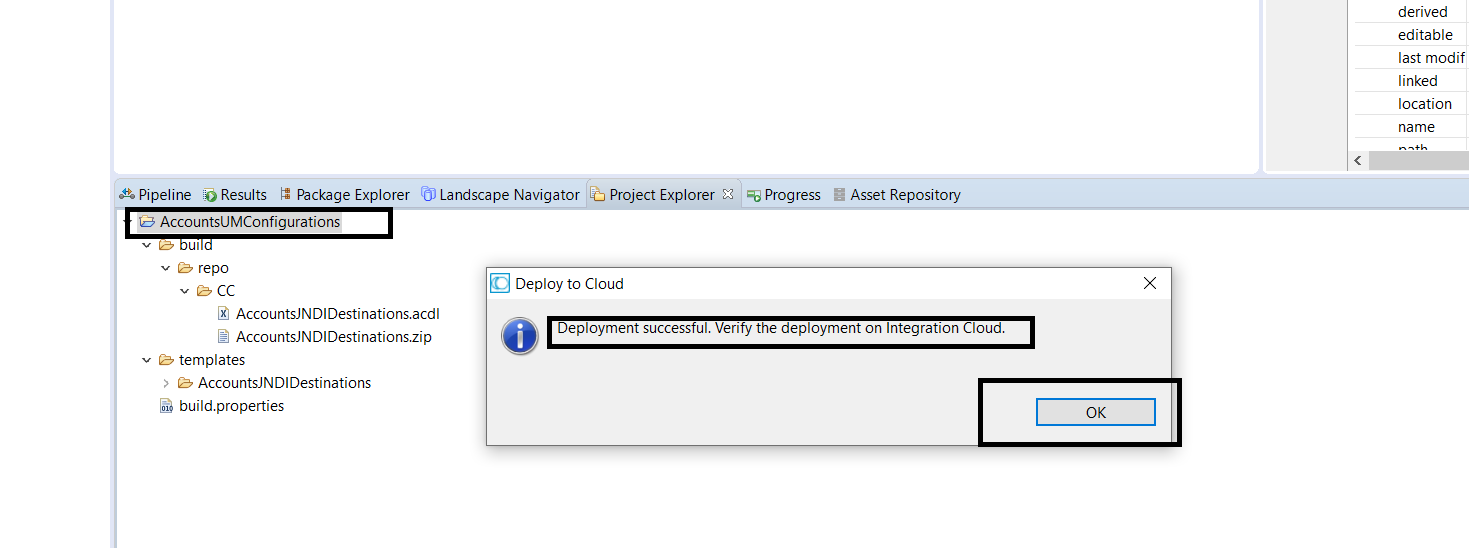Select AccountsJNDIDestinations.acdl file
The image size is (1469, 548).
coord(337,314)
